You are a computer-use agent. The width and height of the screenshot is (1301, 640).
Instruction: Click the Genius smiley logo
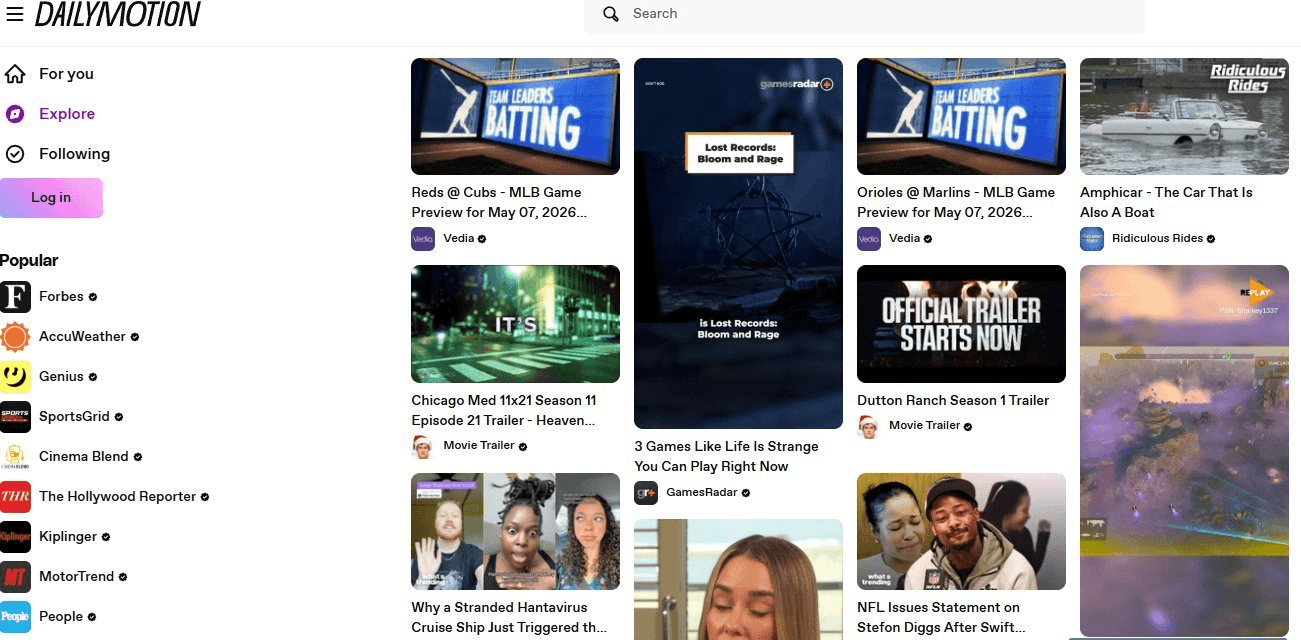click(x=15, y=377)
